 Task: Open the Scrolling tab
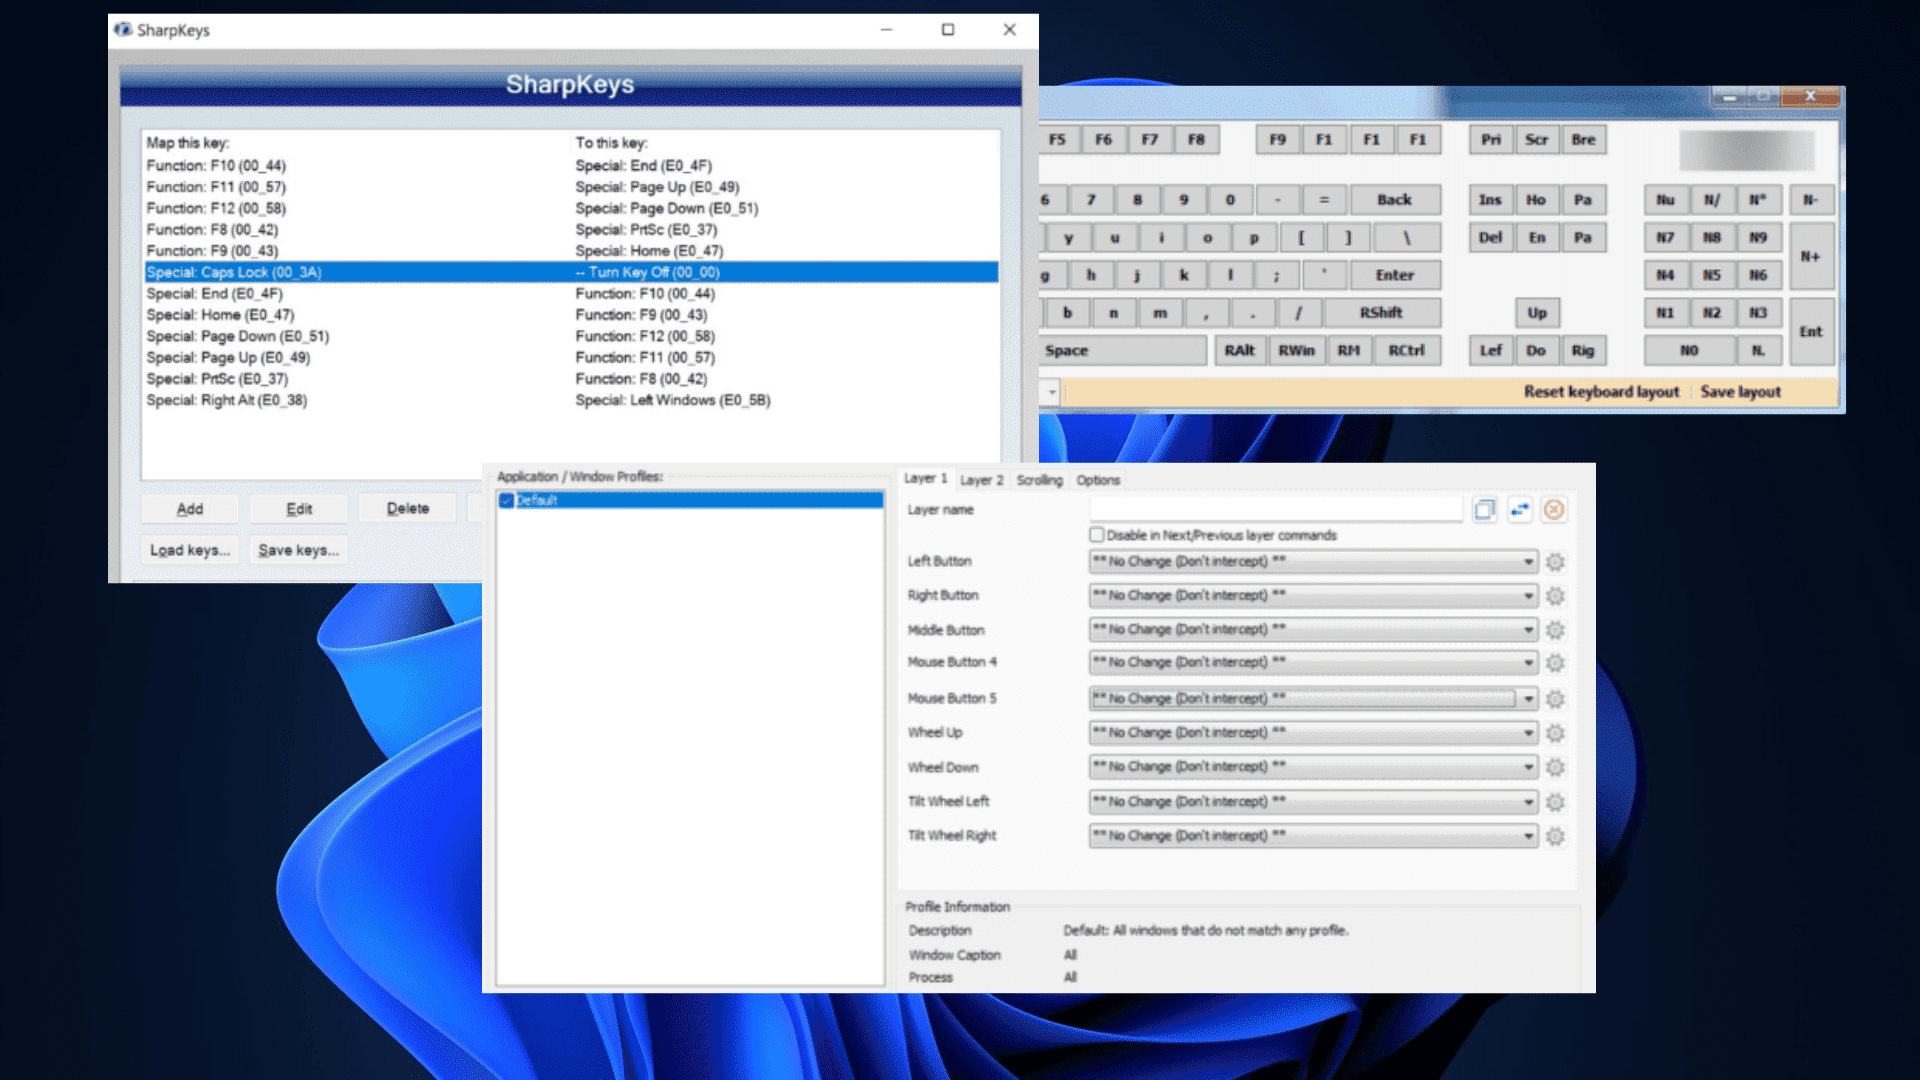point(1039,480)
